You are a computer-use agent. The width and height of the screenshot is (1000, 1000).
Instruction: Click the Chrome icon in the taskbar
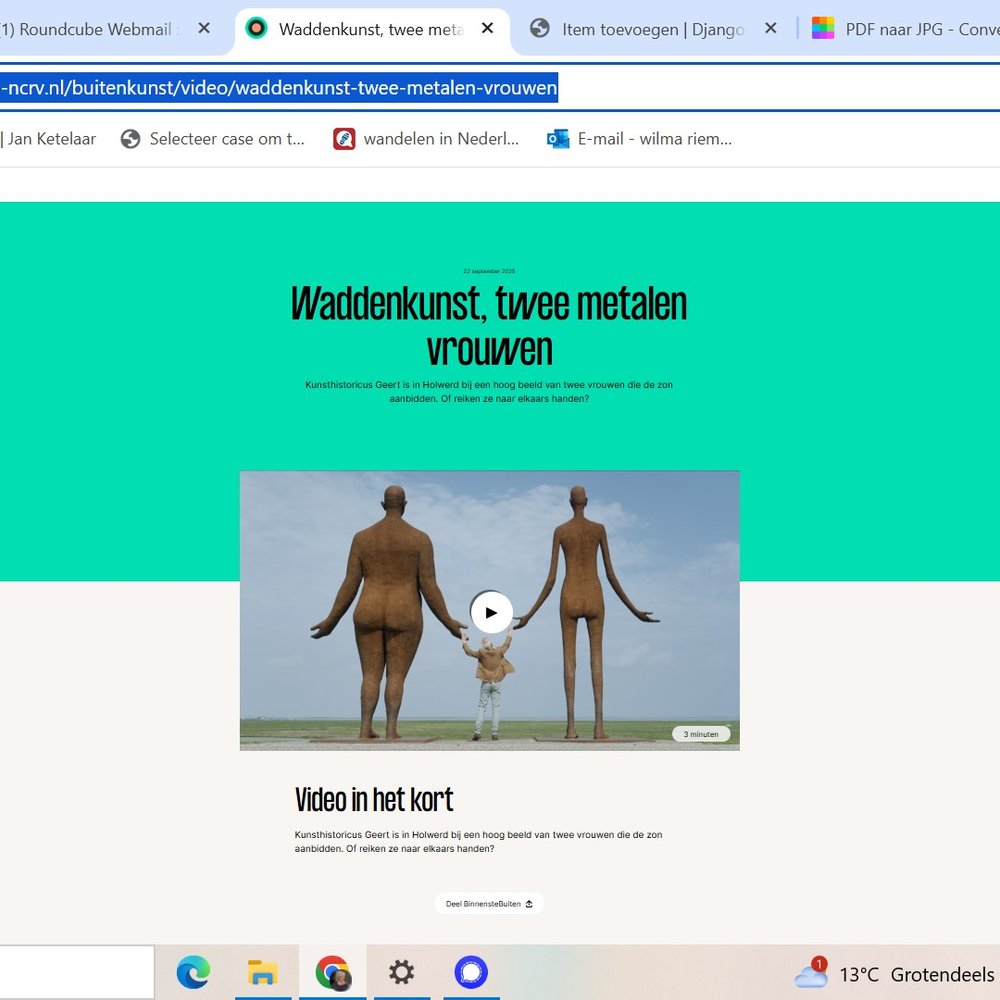pyautogui.click(x=332, y=972)
